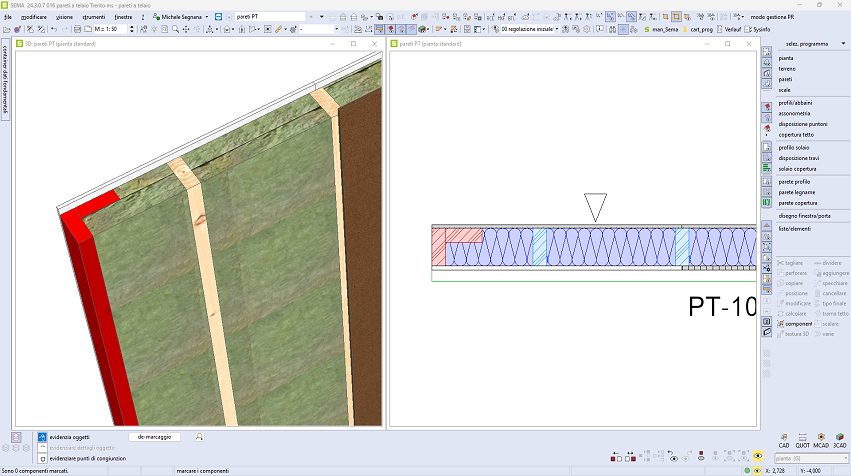Toggle the yellow eye visibility icon

tap(758, 457)
